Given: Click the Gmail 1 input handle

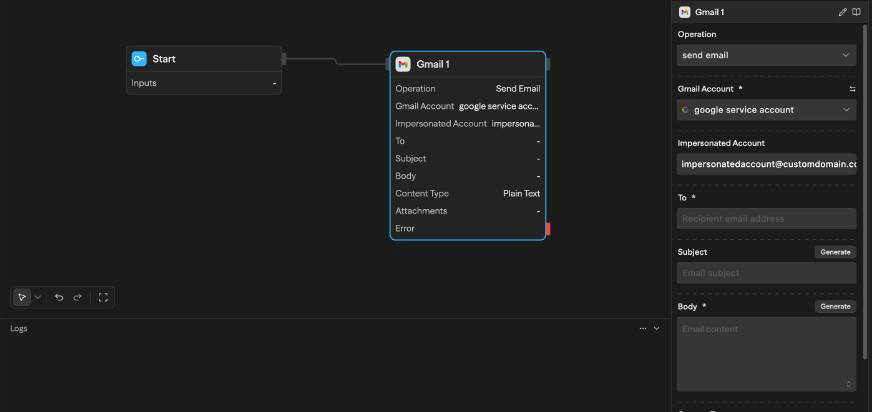Looking at the screenshot, I should [388, 64].
